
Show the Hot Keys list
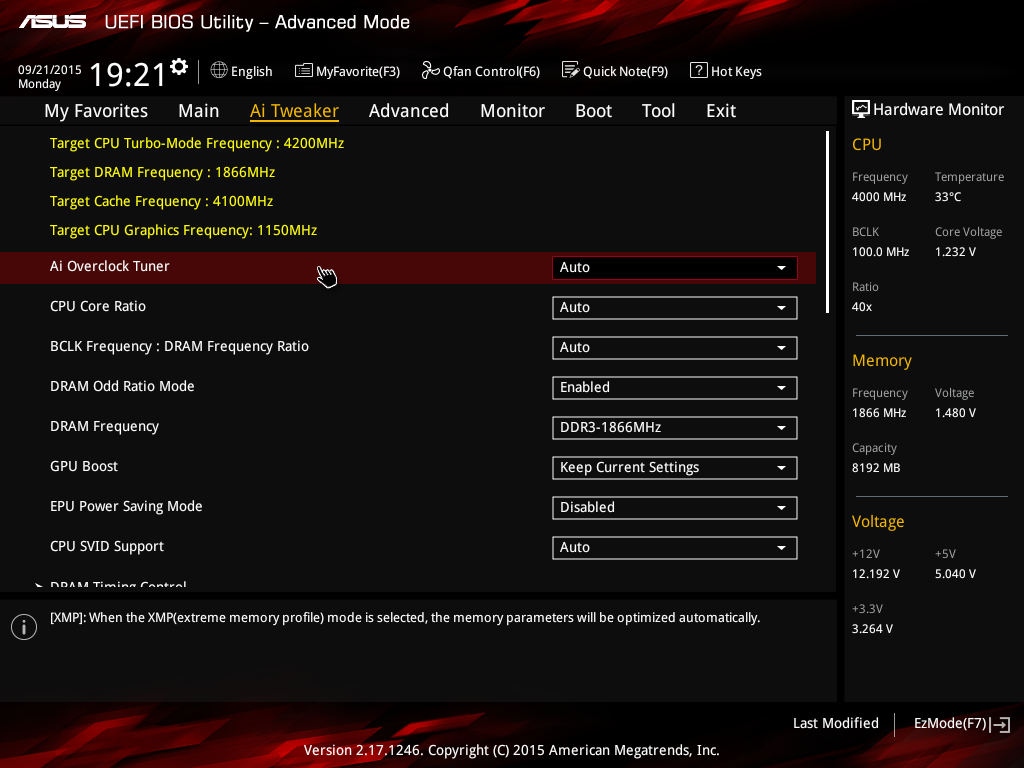[x=726, y=71]
